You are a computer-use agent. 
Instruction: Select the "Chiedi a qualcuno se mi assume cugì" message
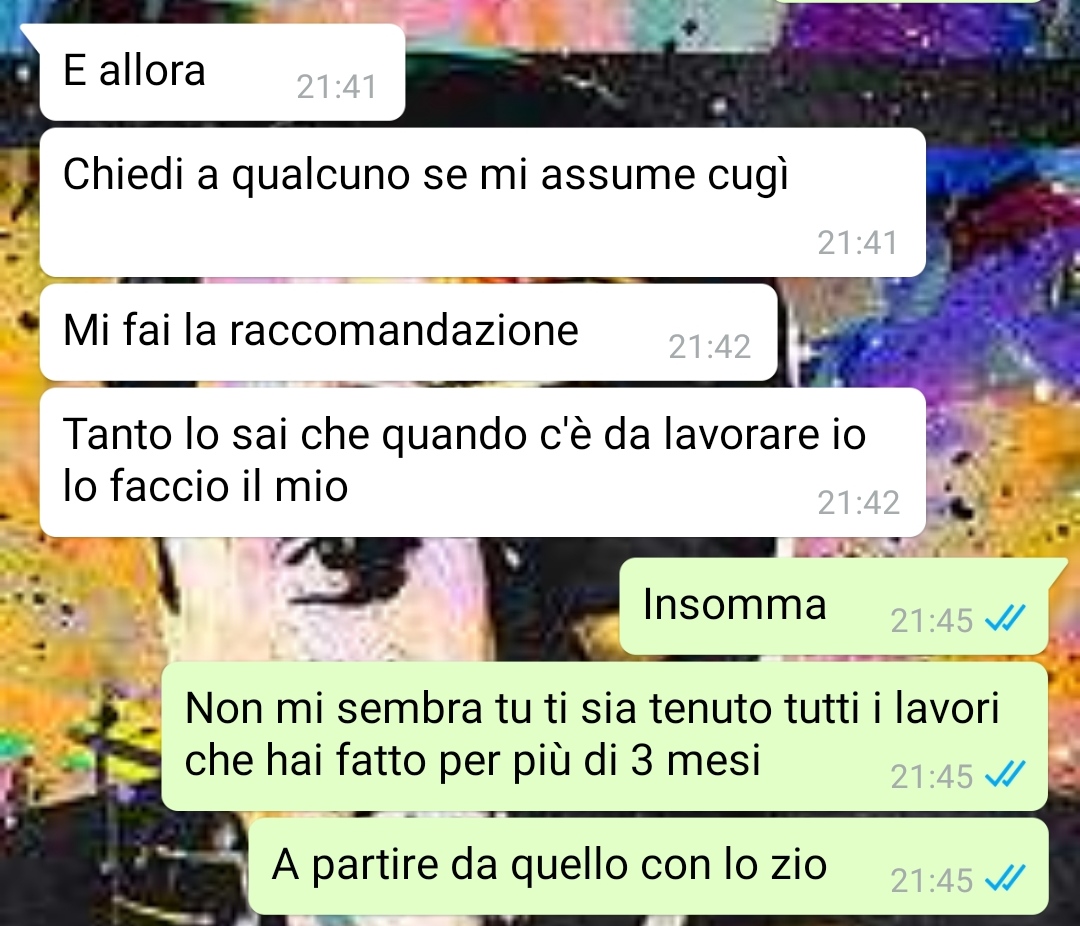point(482,202)
